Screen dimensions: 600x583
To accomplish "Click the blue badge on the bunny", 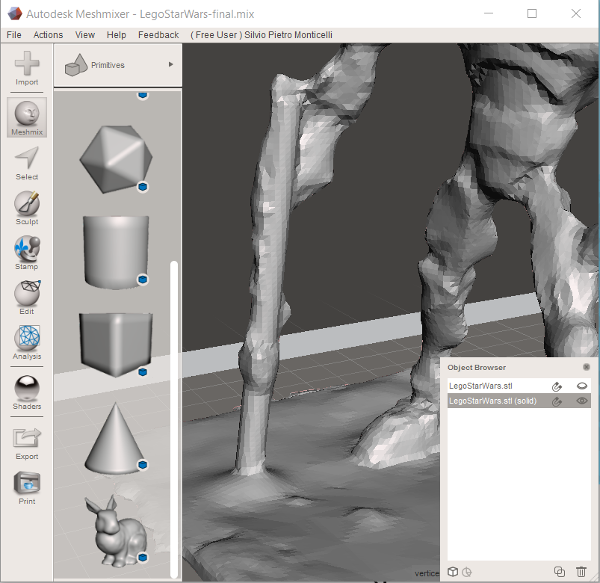I will point(143,557).
